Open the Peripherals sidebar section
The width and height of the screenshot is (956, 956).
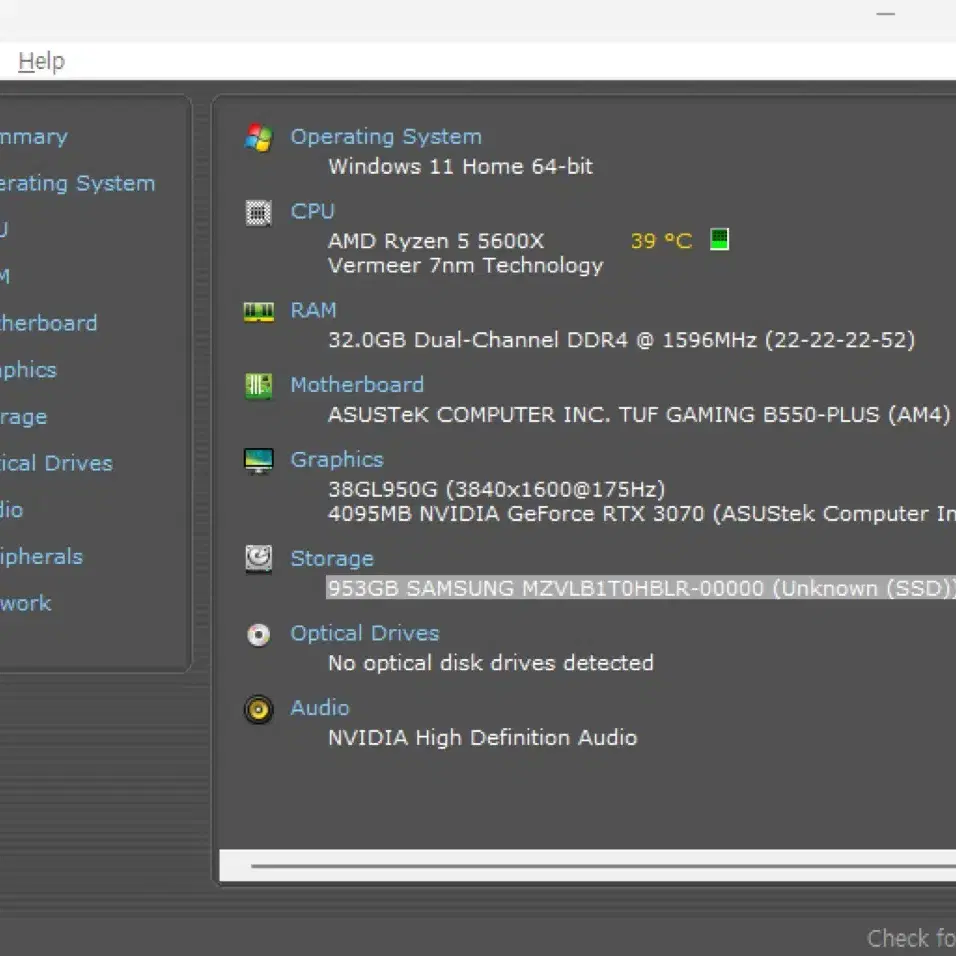pyautogui.click(x=41, y=557)
